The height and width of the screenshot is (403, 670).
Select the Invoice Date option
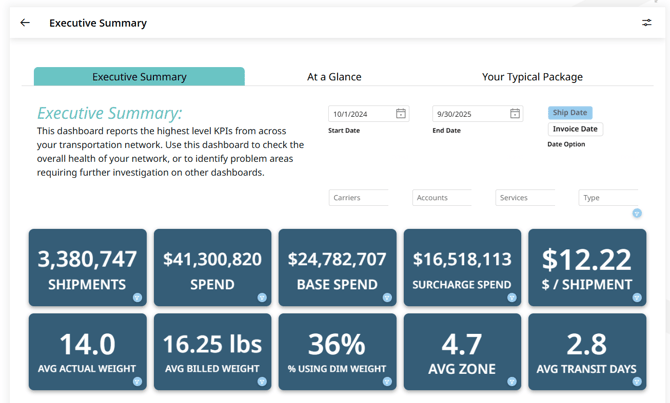pos(575,129)
